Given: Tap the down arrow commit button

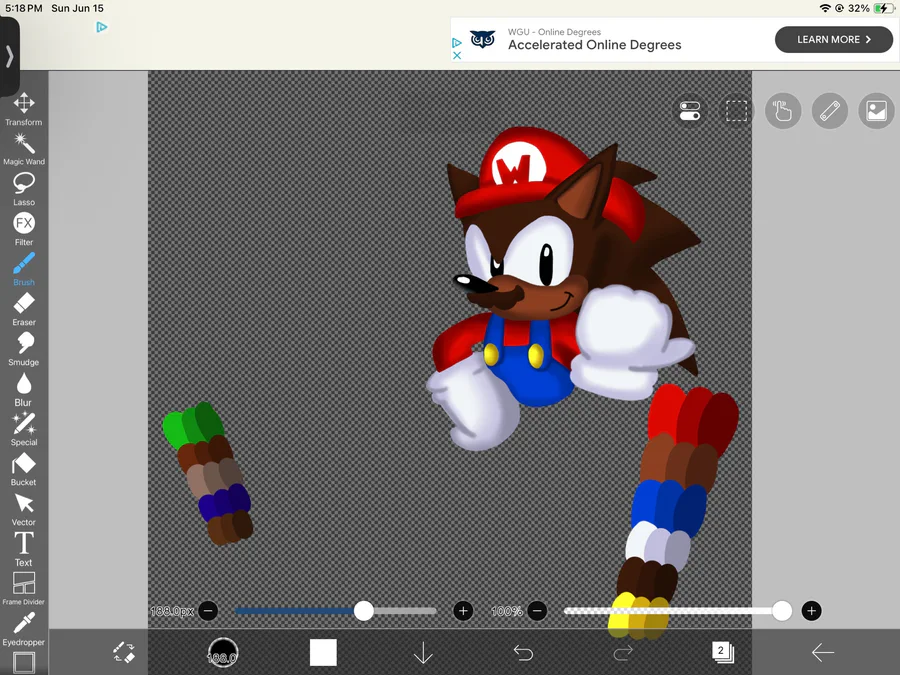Looking at the screenshot, I should (x=423, y=653).
